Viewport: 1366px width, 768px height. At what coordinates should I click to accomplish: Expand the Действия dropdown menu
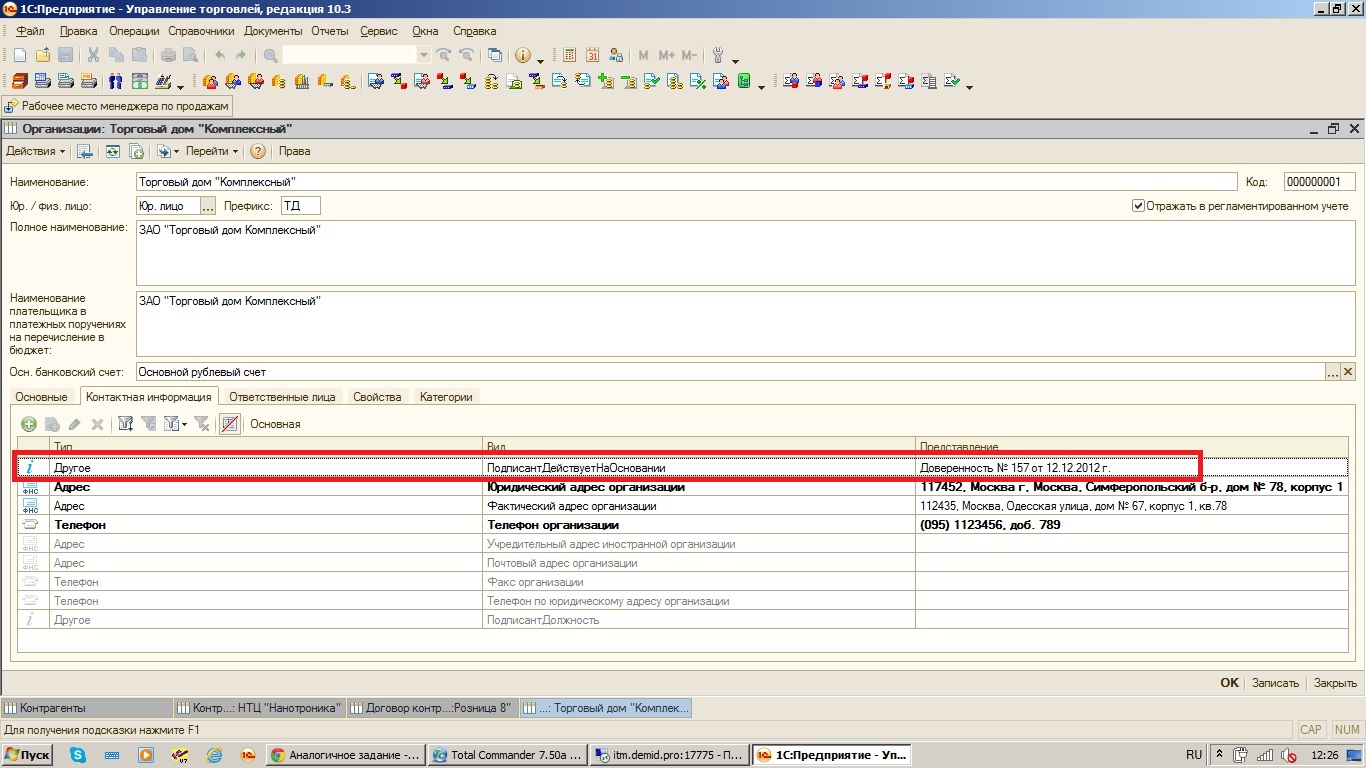(x=35, y=152)
